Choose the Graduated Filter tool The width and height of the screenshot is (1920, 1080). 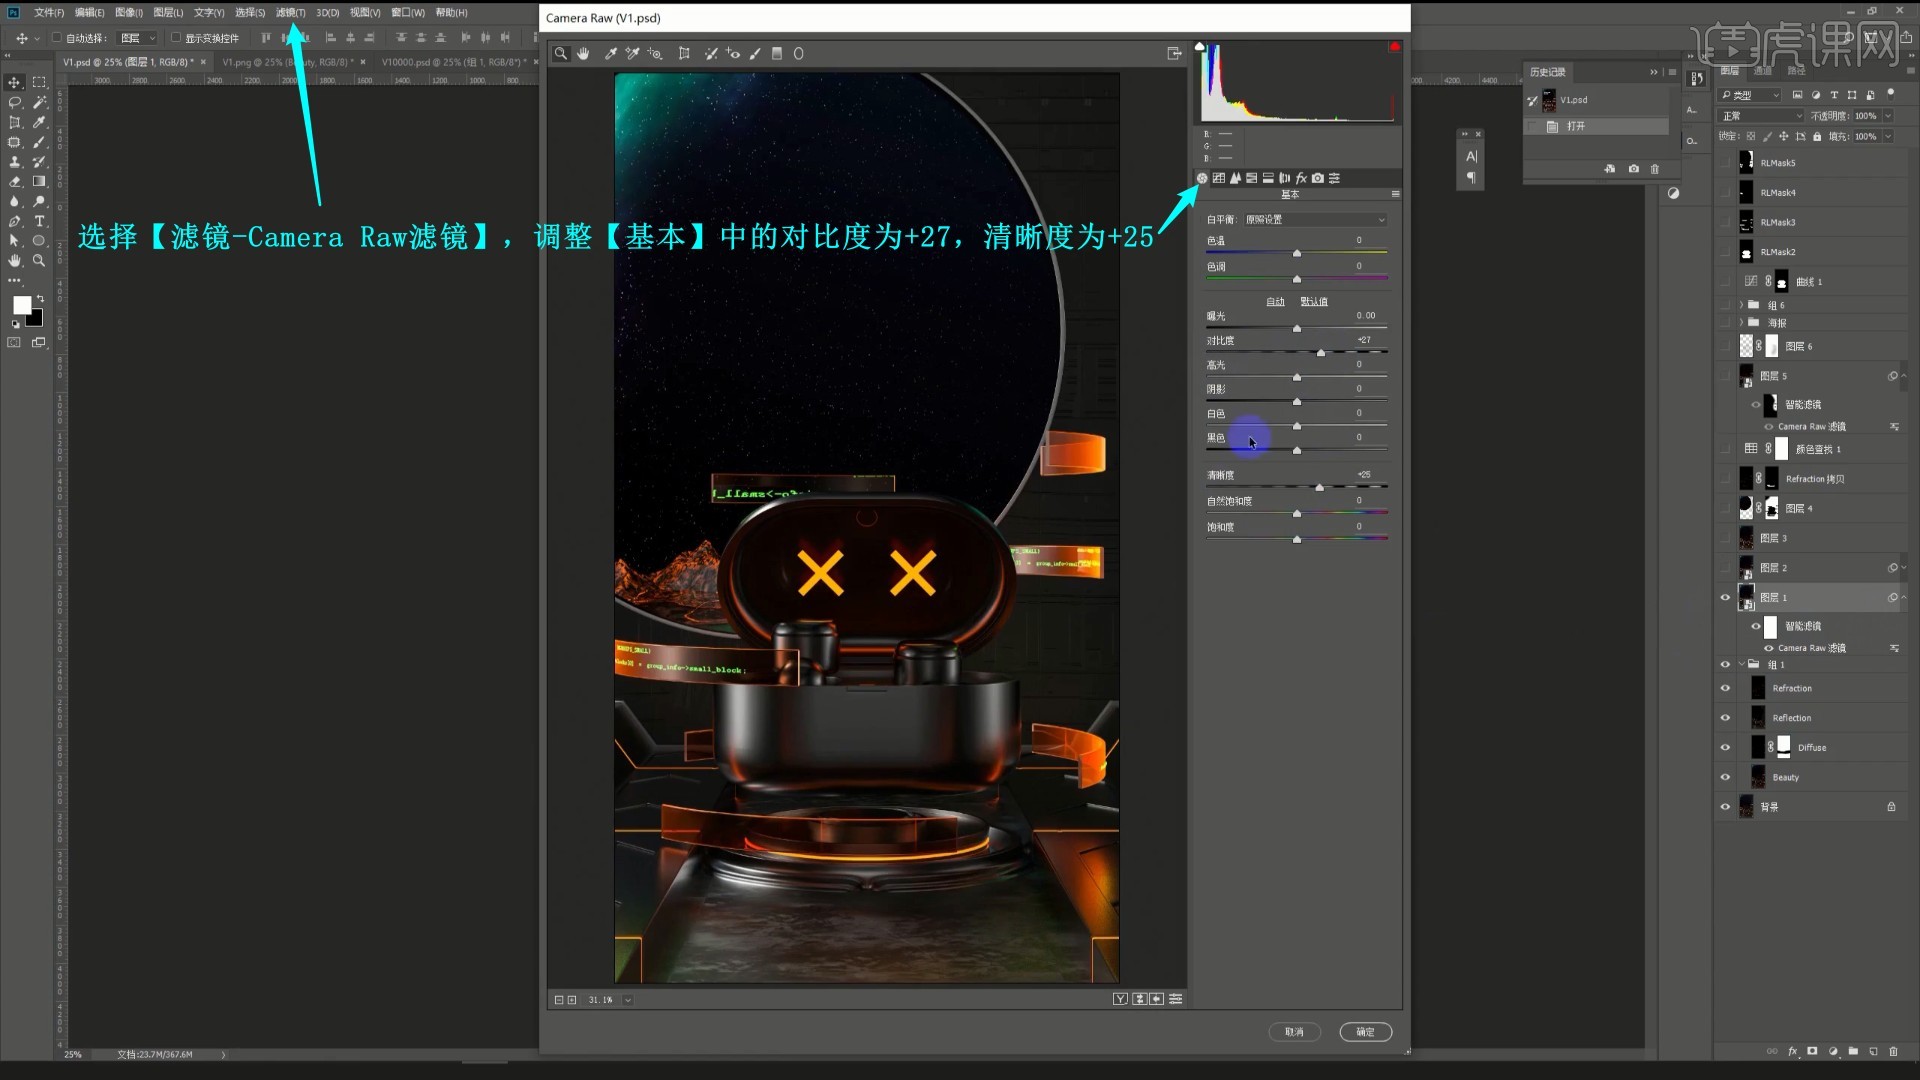point(777,54)
